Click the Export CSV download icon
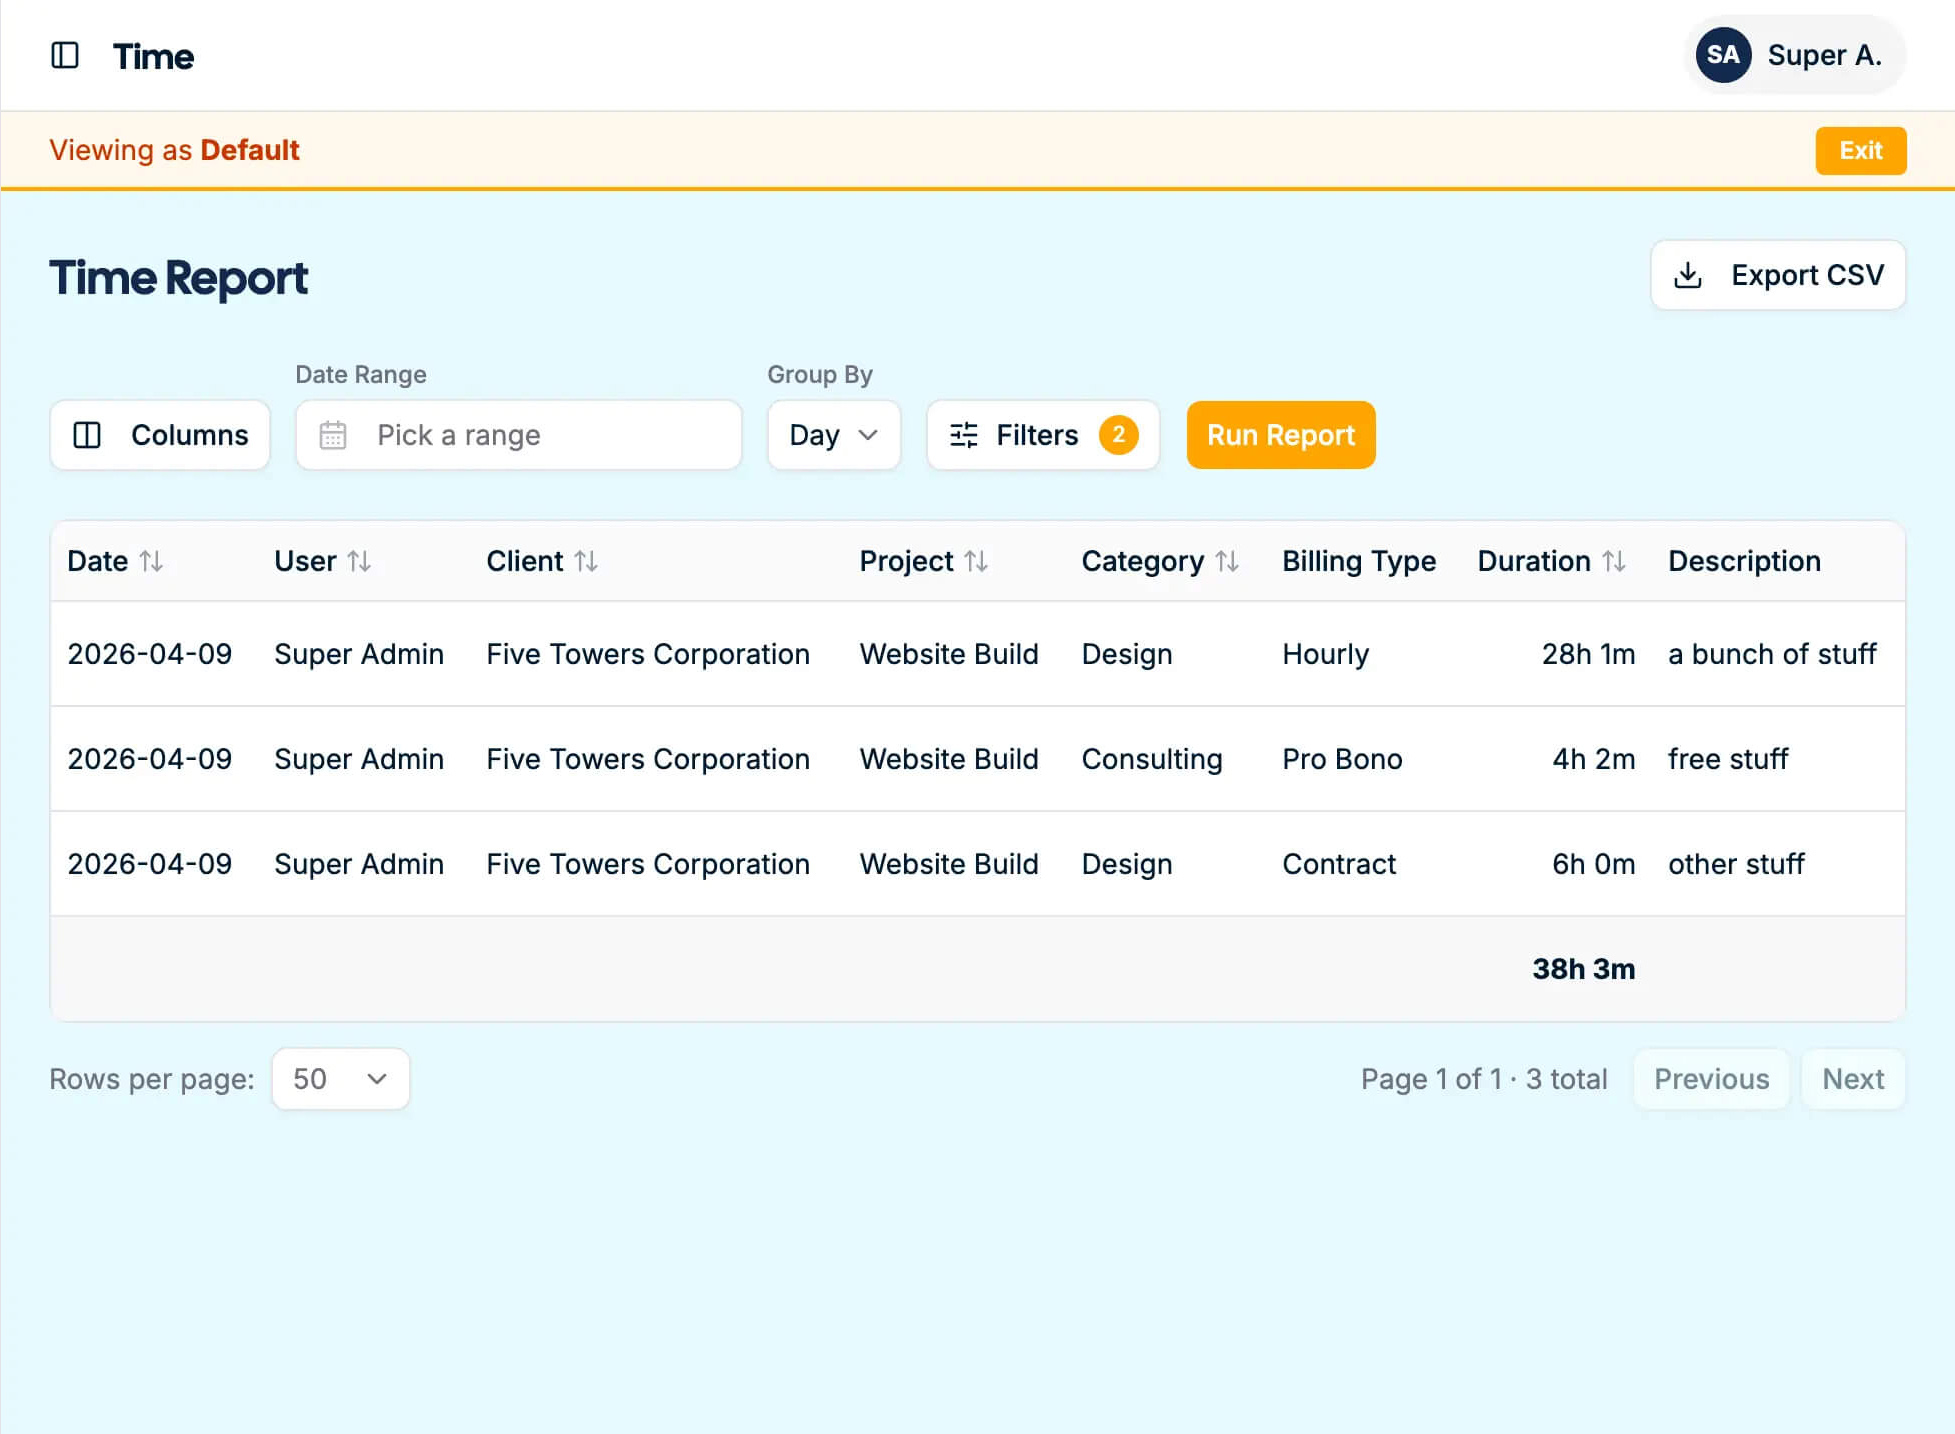The width and height of the screenshot is (1955, 1434). (x=1688, y=275)
